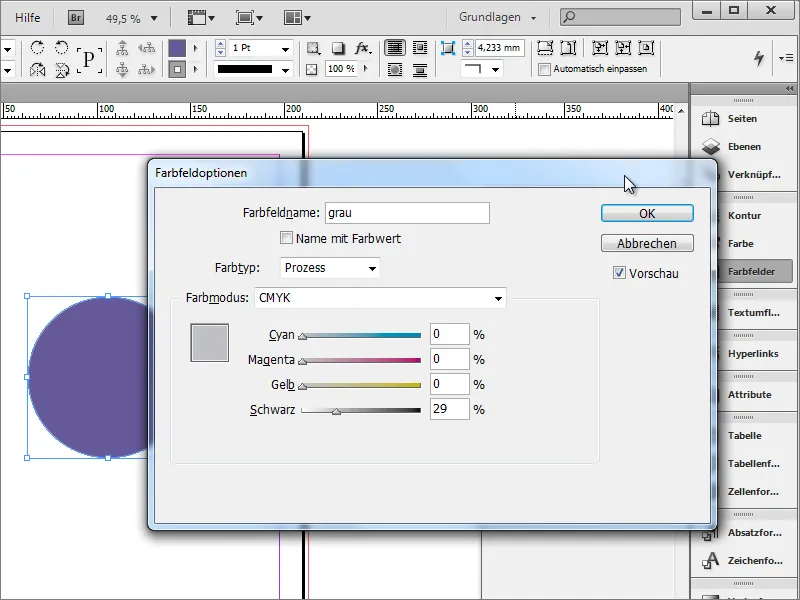
Task: Click the quick apply lightning icon
Action: click(759, 58)
